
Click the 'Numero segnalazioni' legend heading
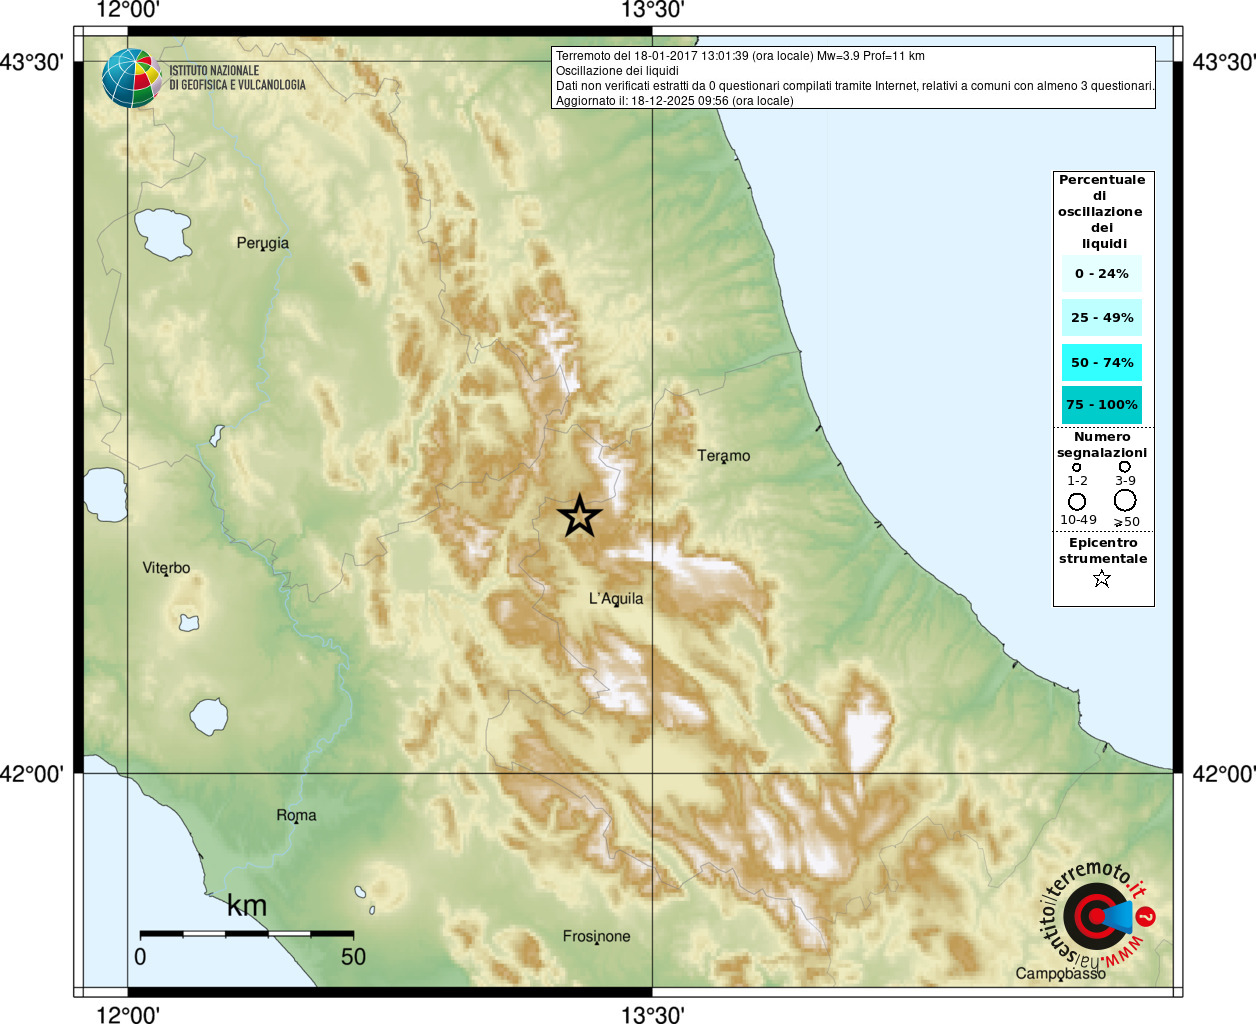click(1102, 445)
